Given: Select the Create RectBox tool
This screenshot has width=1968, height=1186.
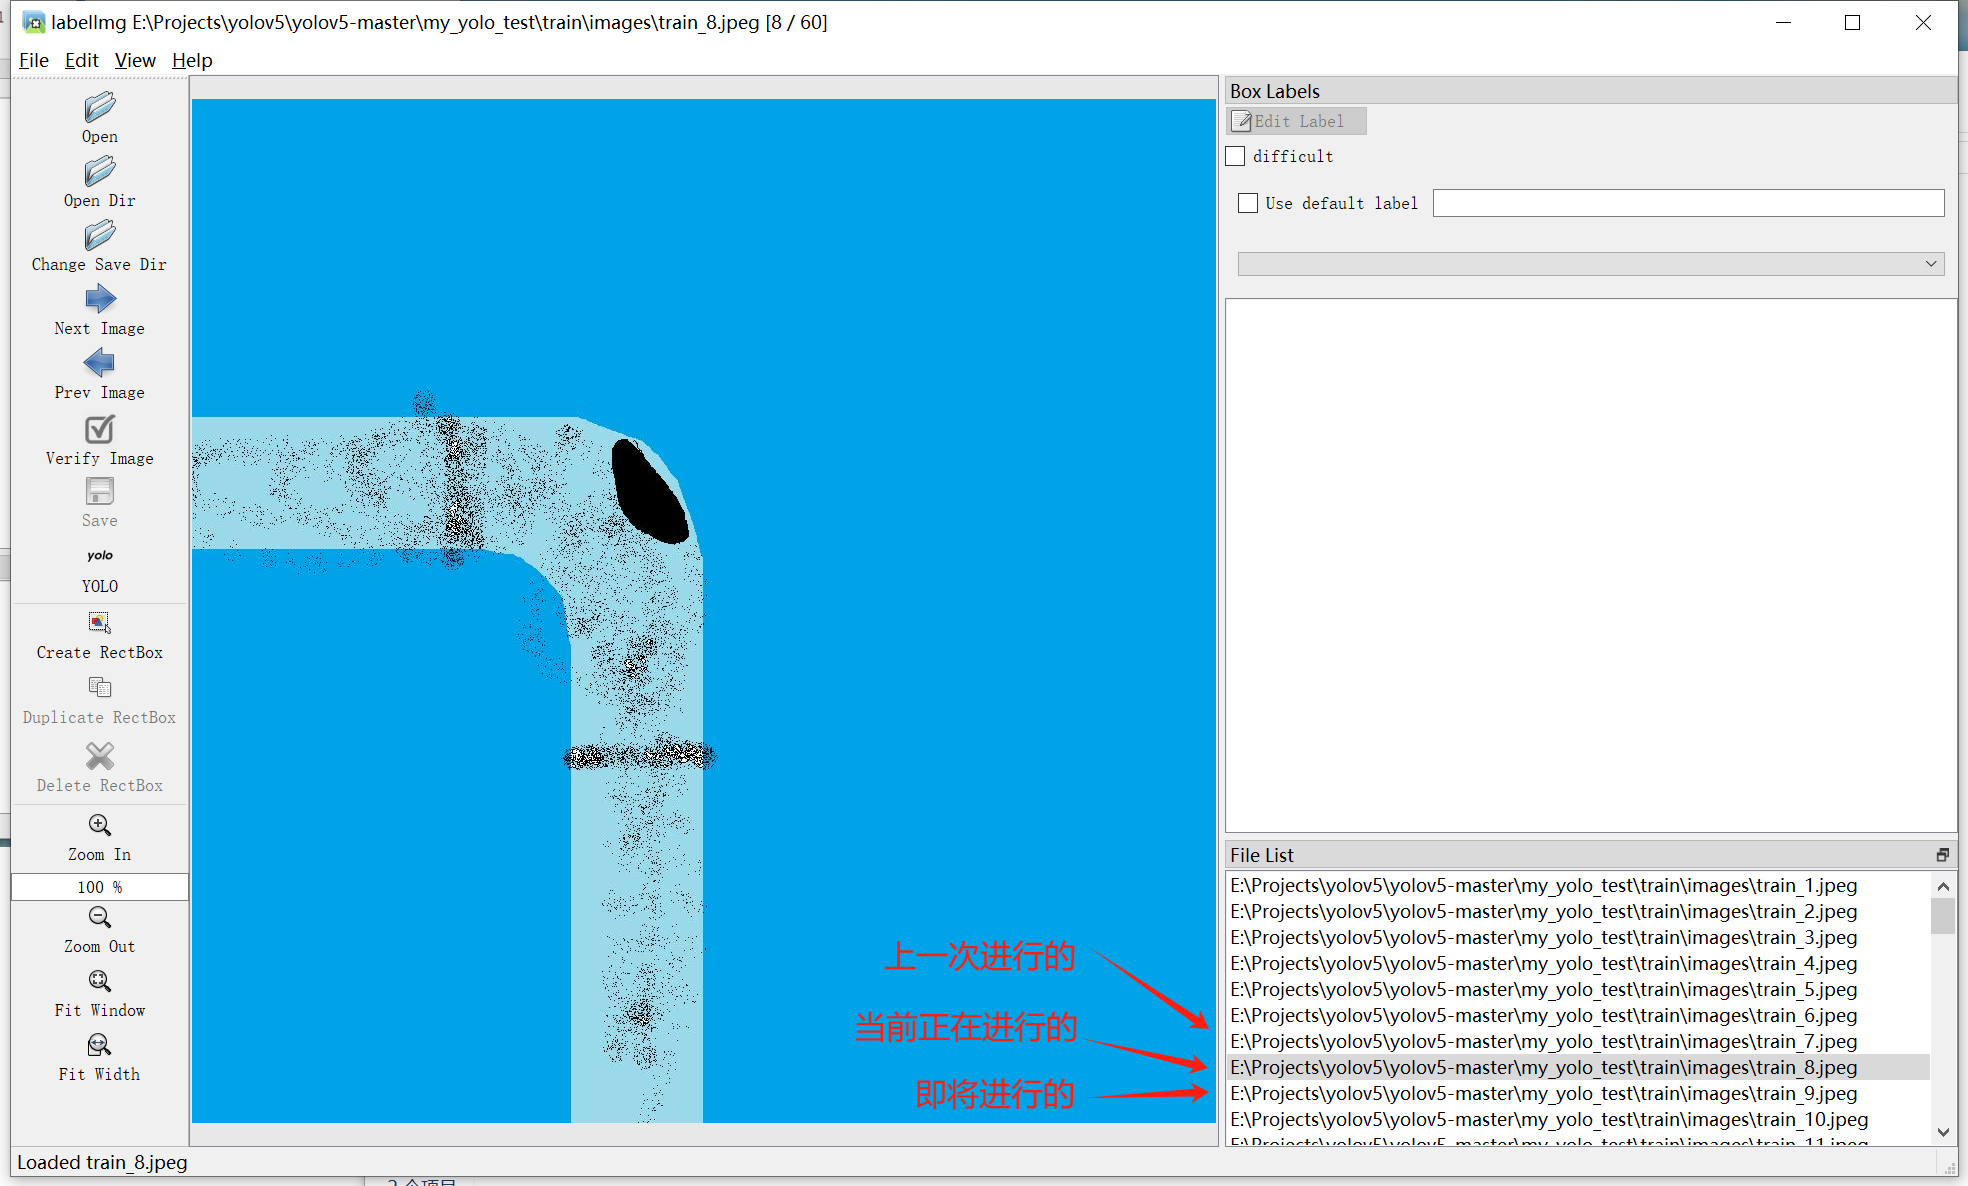Looking at the screenshot, I should 99,622.
